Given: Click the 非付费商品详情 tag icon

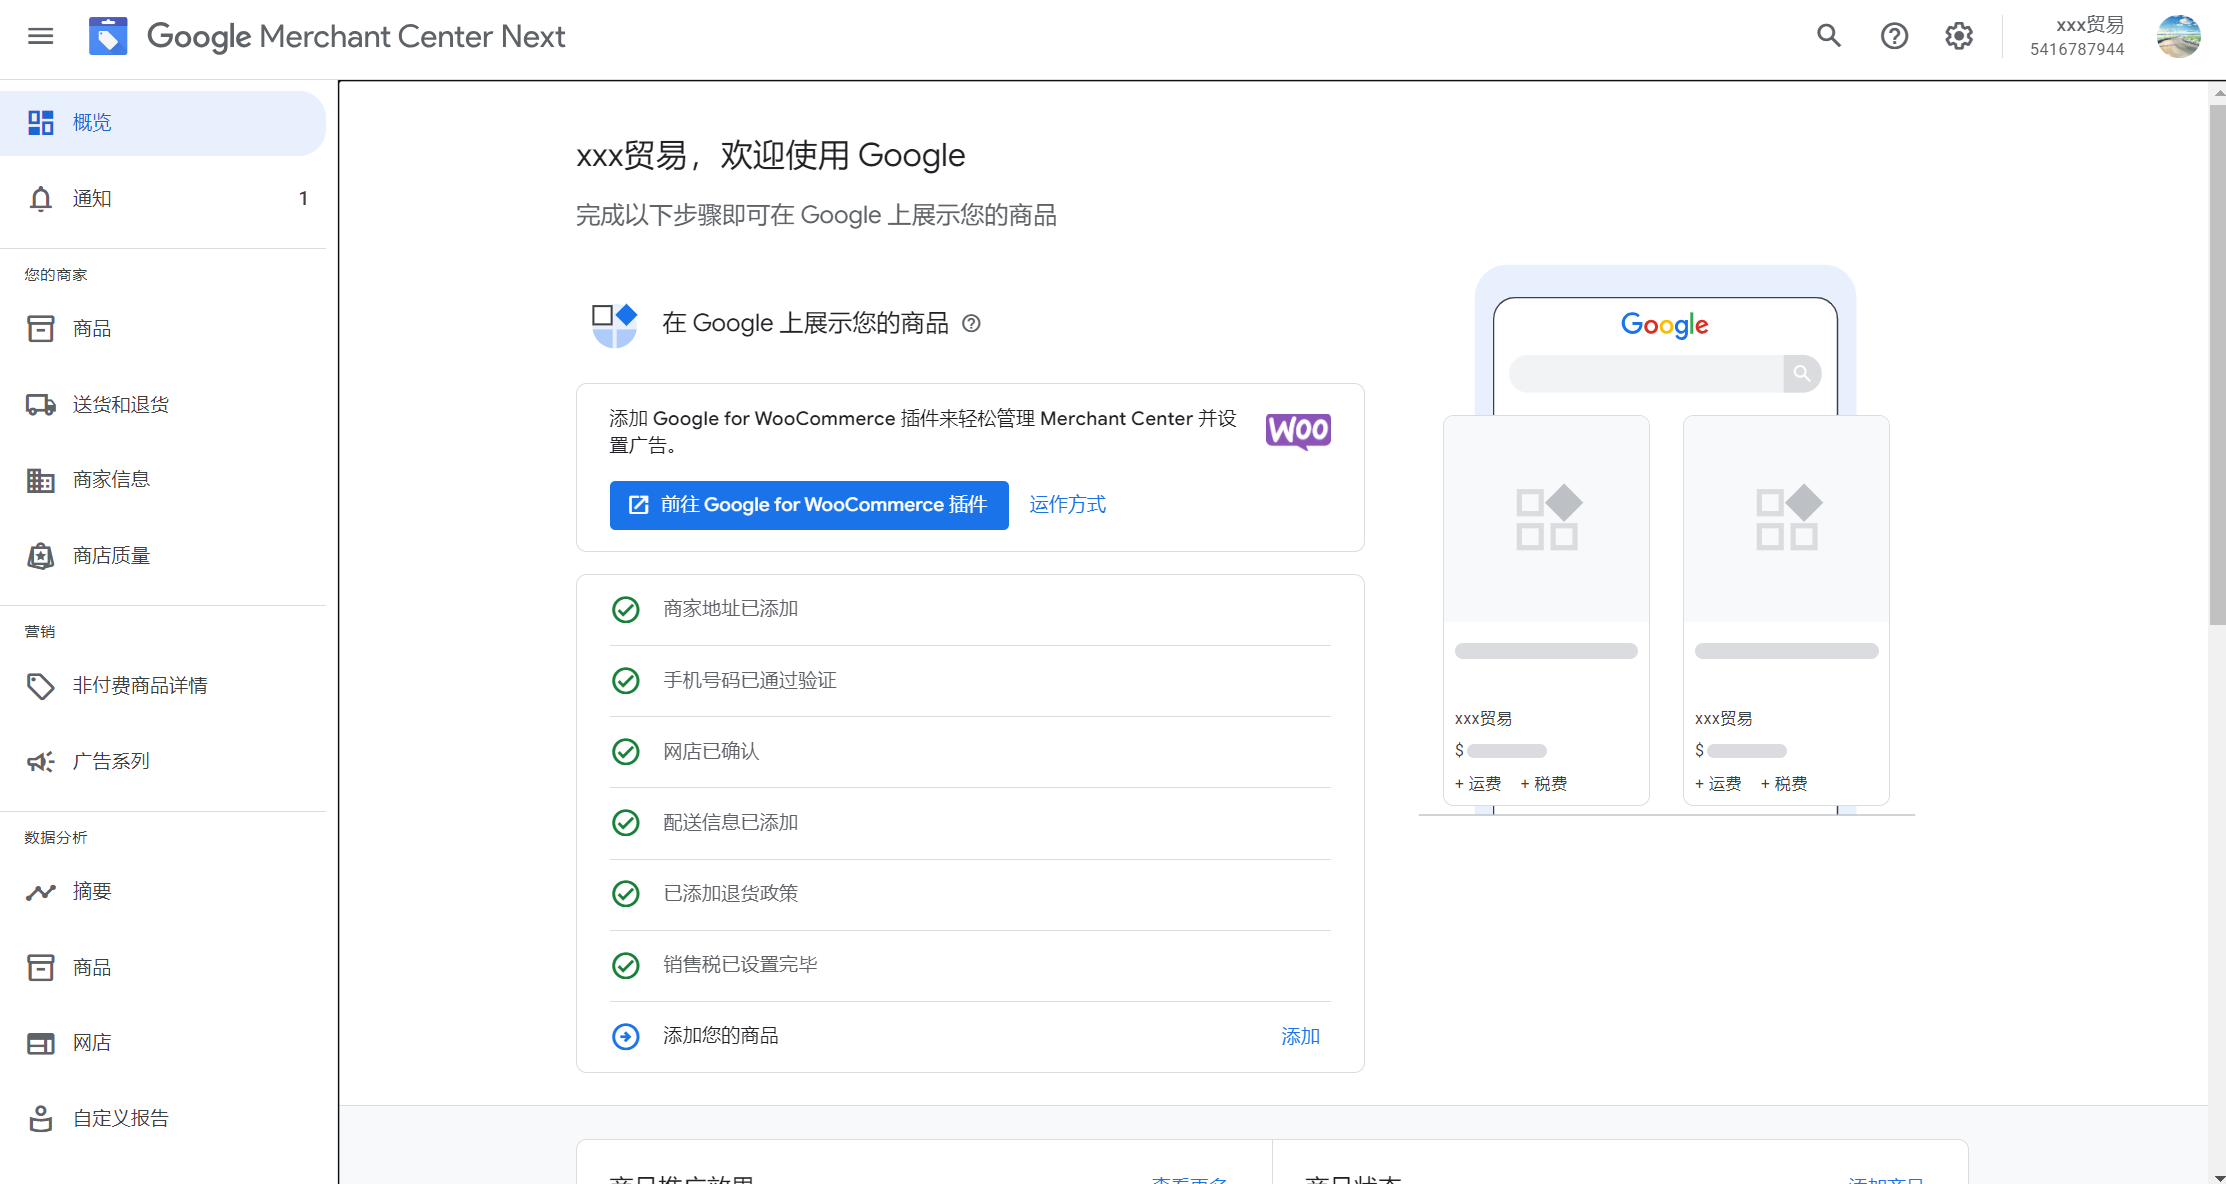Looking at the screenshot, I should [x=41, y=686].
